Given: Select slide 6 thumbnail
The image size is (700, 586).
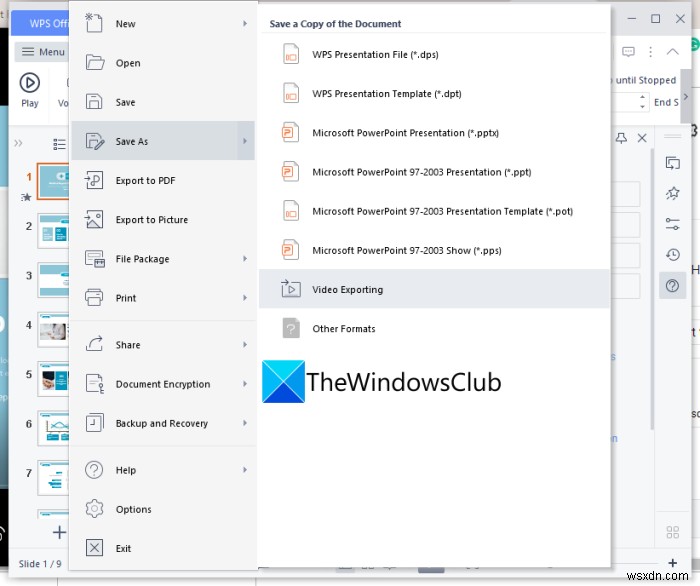Looking at the screenshot, I should pyautogui.click(x=53, y=428).
